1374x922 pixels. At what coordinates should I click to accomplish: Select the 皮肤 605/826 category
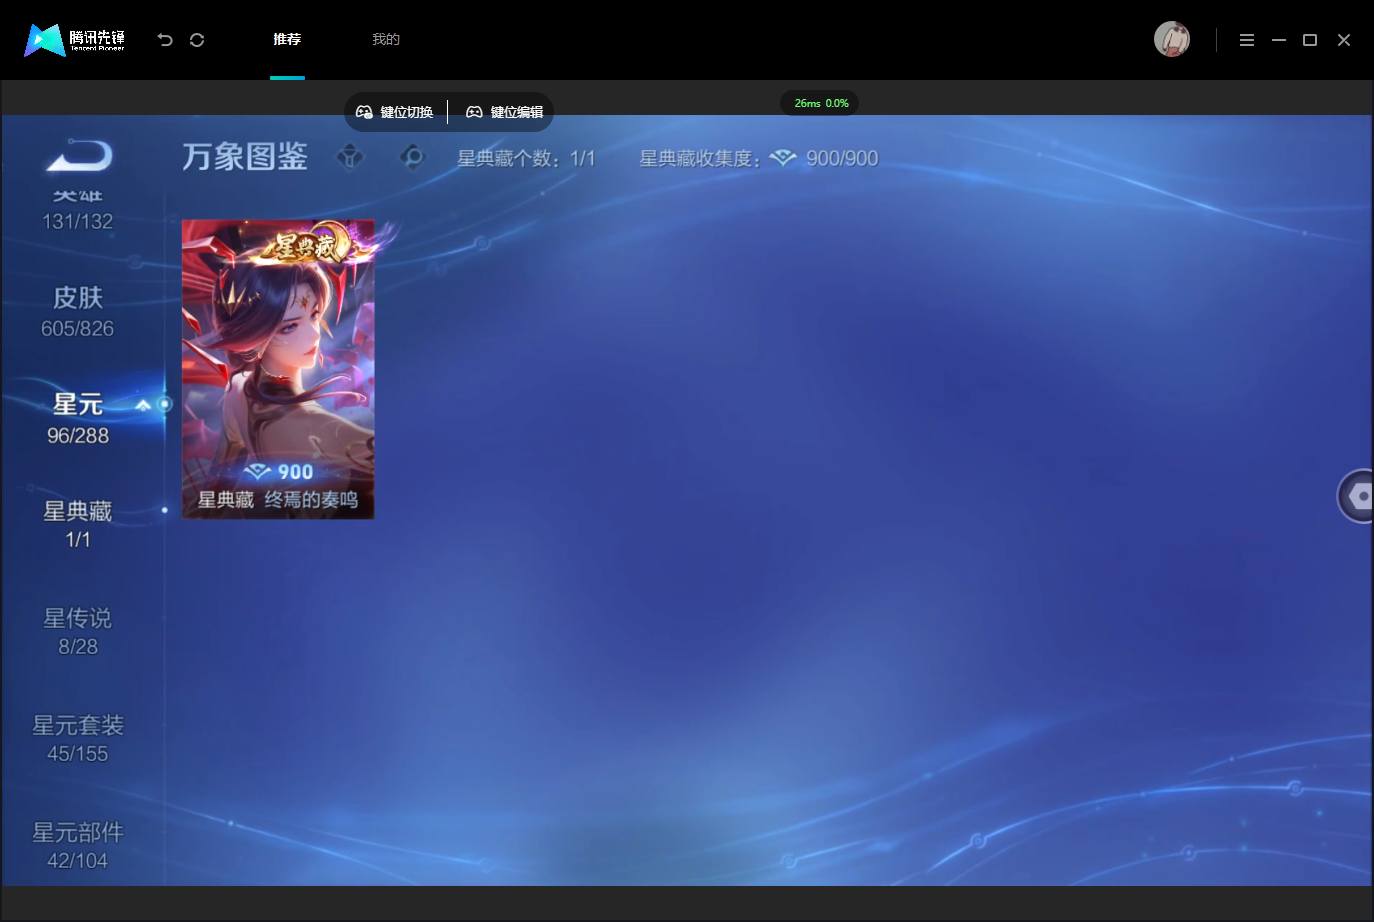coord(78,312)
